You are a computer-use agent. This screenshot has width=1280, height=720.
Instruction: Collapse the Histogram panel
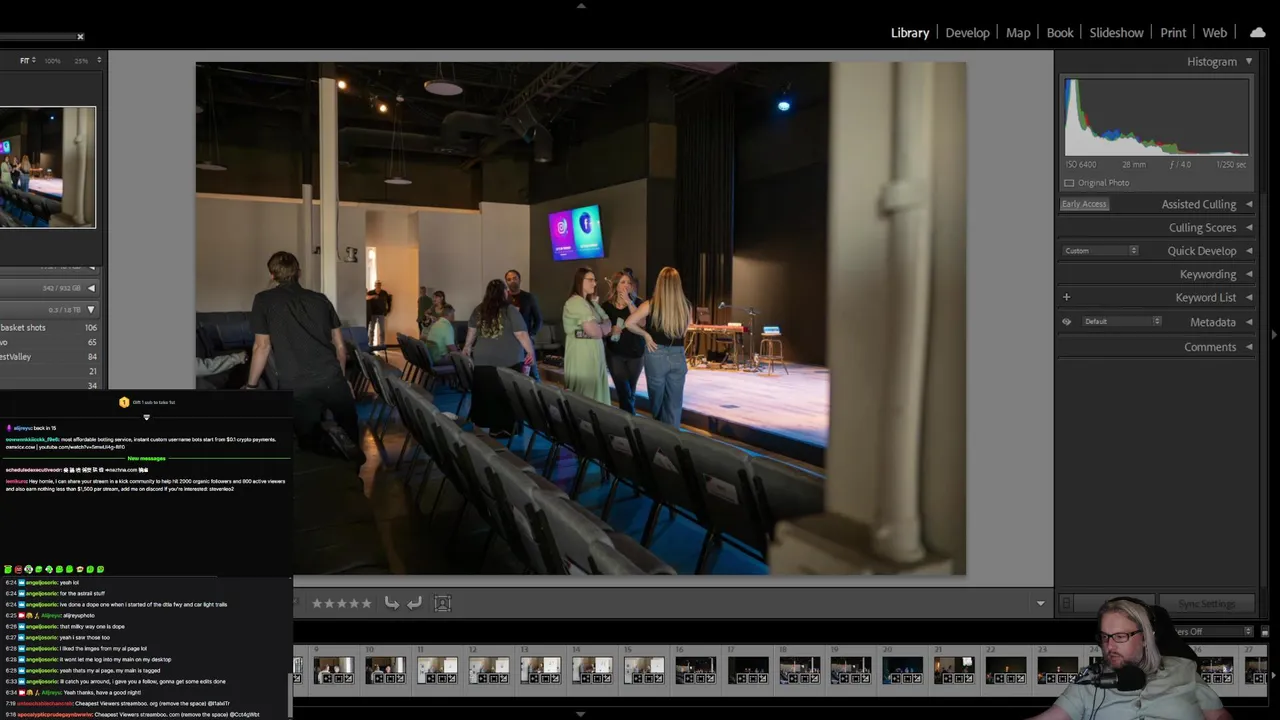tap(1248, 61)
